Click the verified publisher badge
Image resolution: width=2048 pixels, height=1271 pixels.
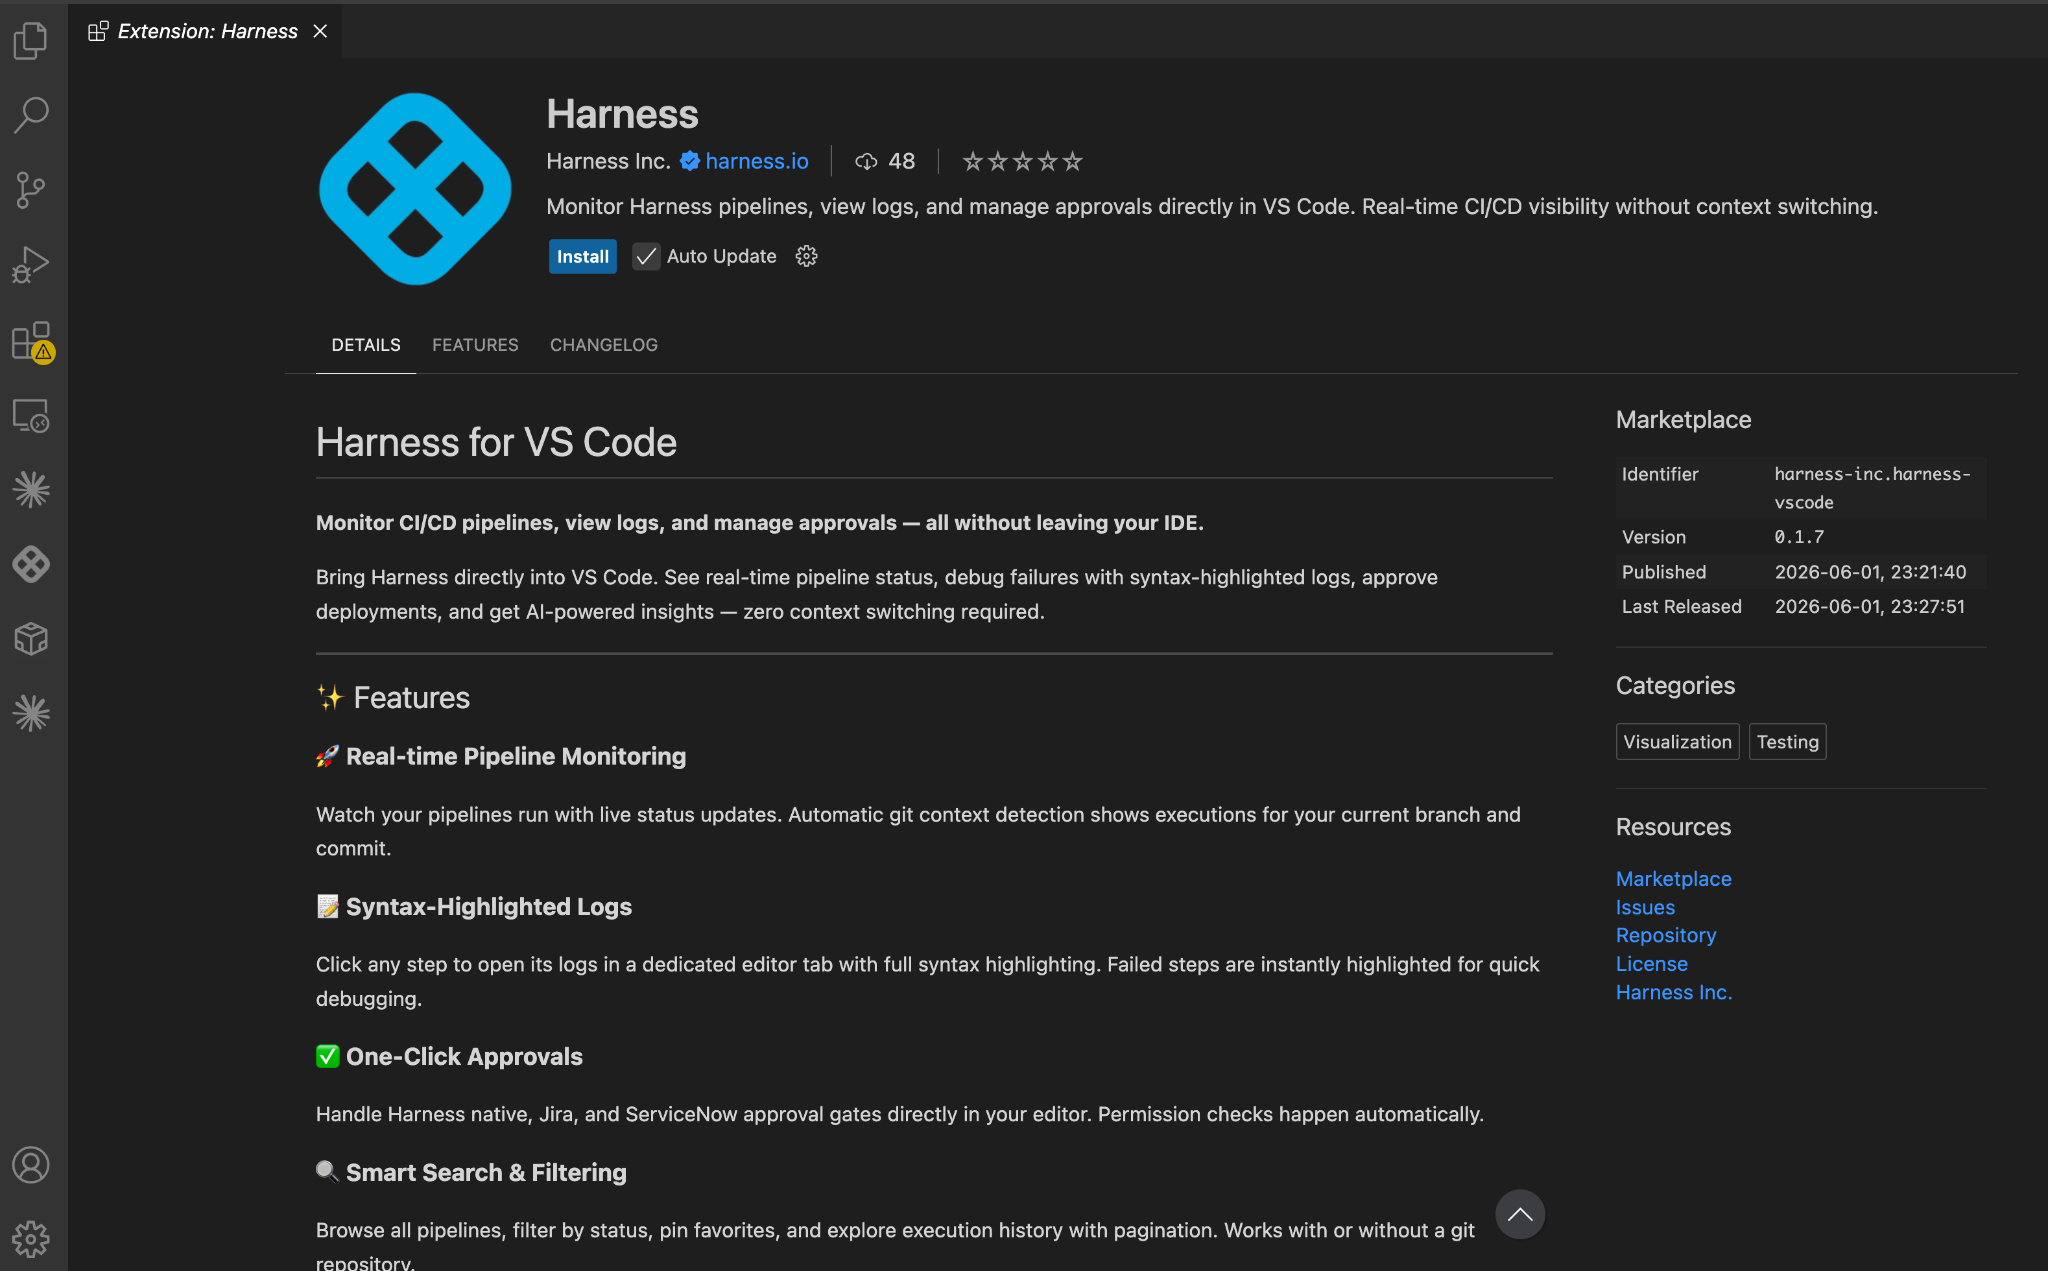(x=690, y=161)
